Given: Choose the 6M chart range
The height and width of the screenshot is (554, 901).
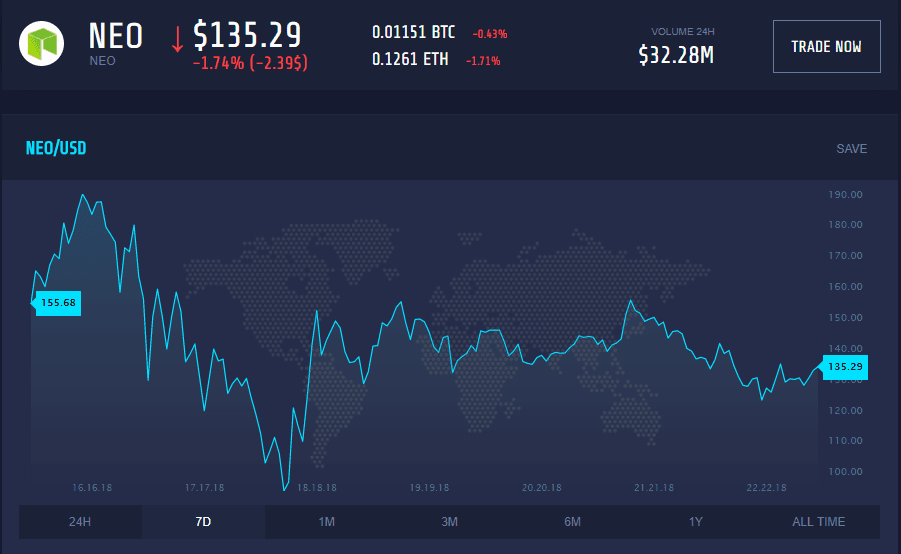Looking at the screenshot, I should [572, 522].
